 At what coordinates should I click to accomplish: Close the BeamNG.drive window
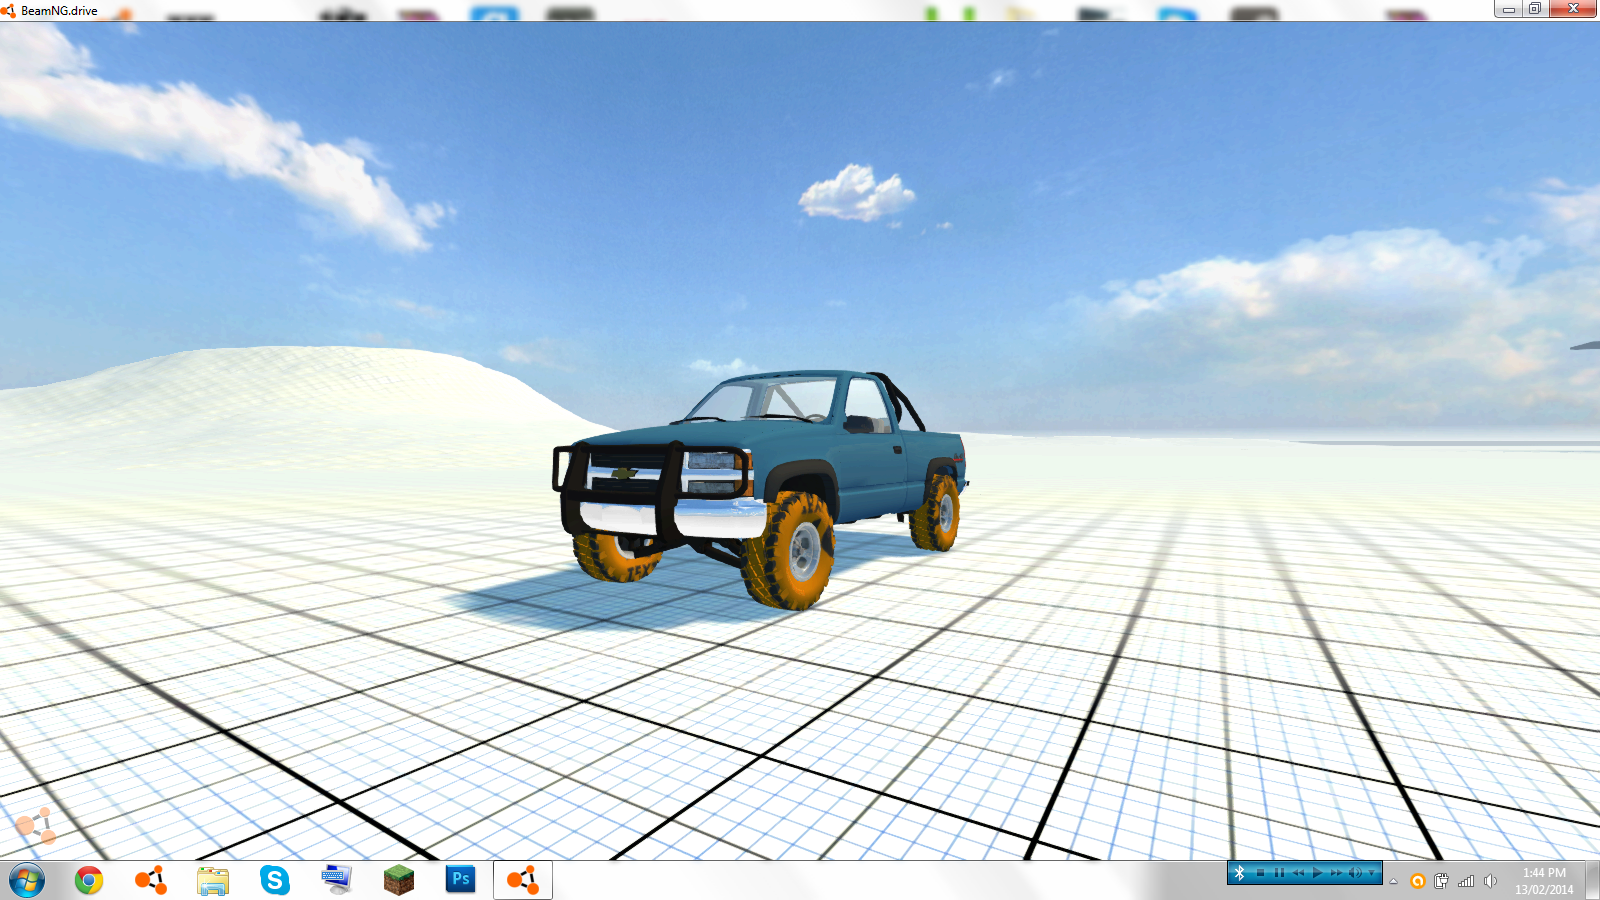click(x=1573, y=9)
